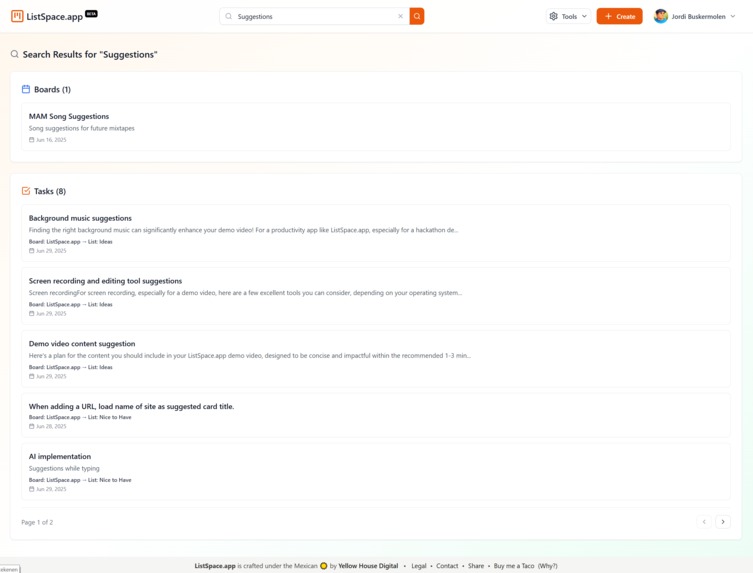Open Screen recording and editing tool suggestions task

[376, 296]
